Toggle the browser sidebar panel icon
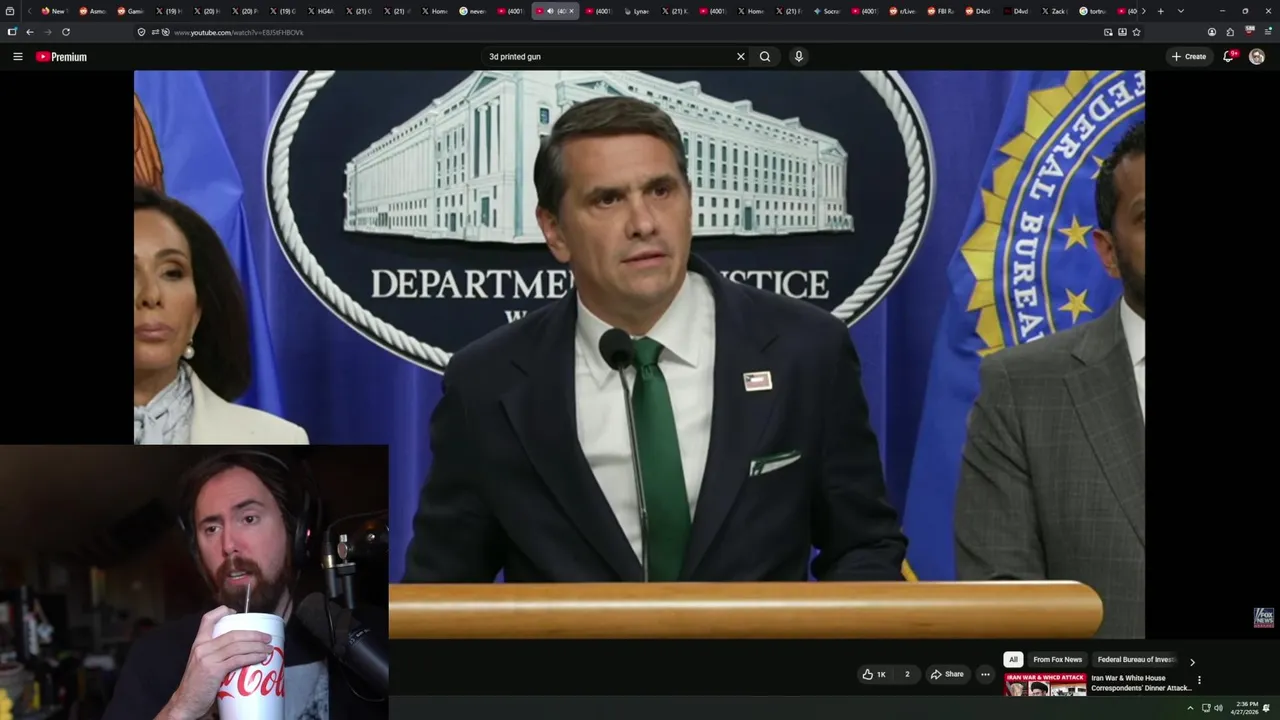The width and height of the screenshot is (1280, 720). point(11,32)
